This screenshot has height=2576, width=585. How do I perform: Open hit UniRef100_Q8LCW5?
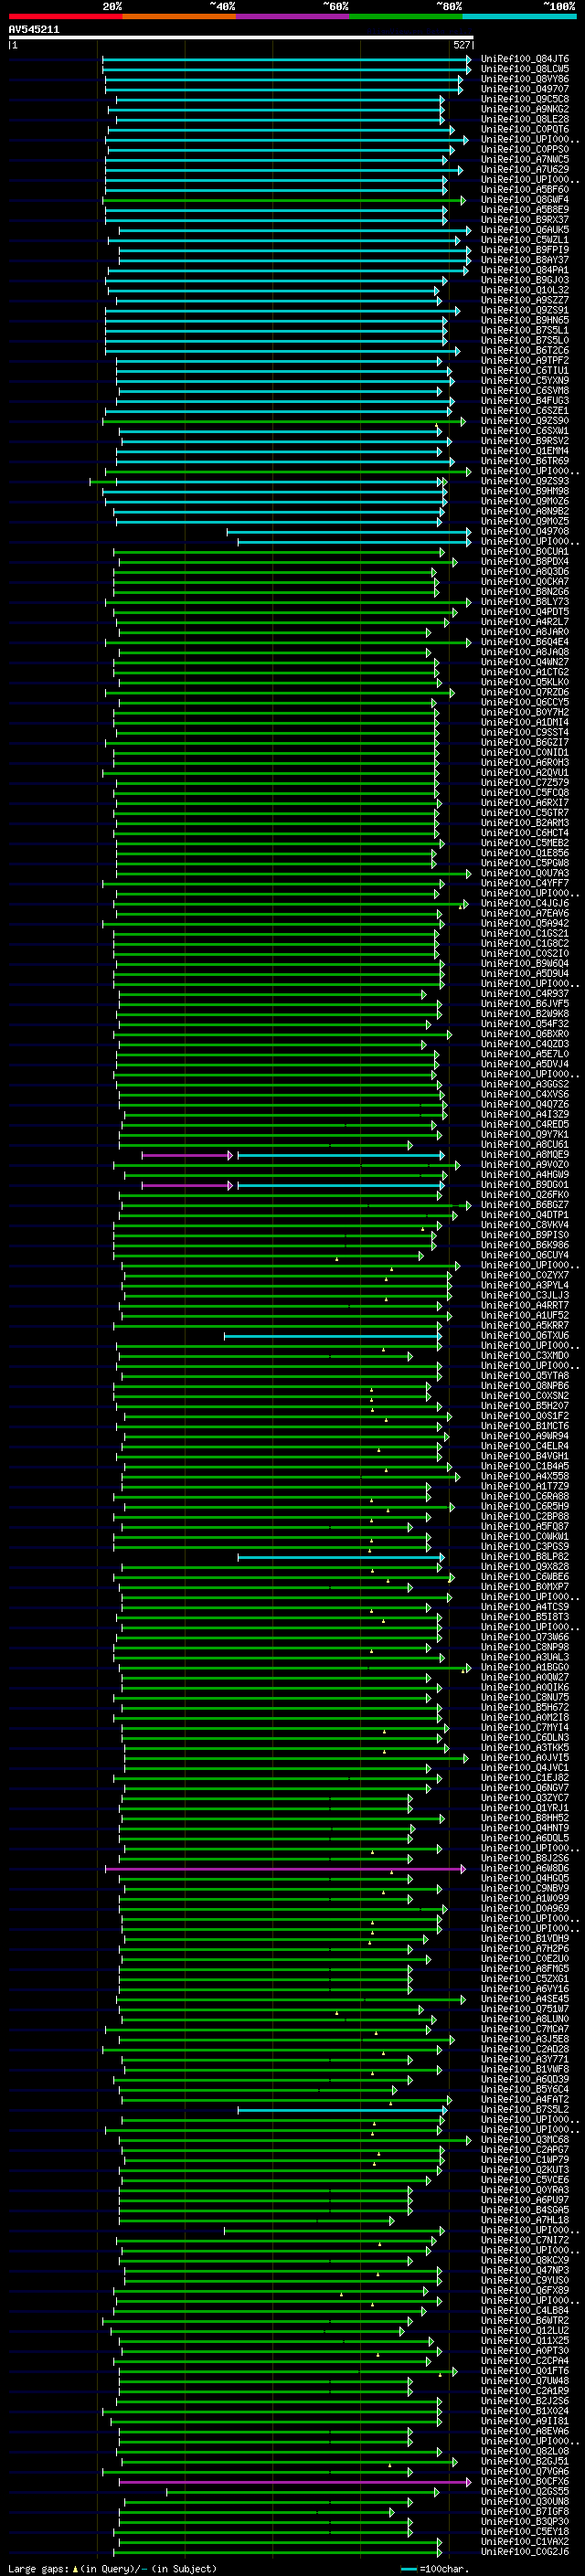pos(525,69)
